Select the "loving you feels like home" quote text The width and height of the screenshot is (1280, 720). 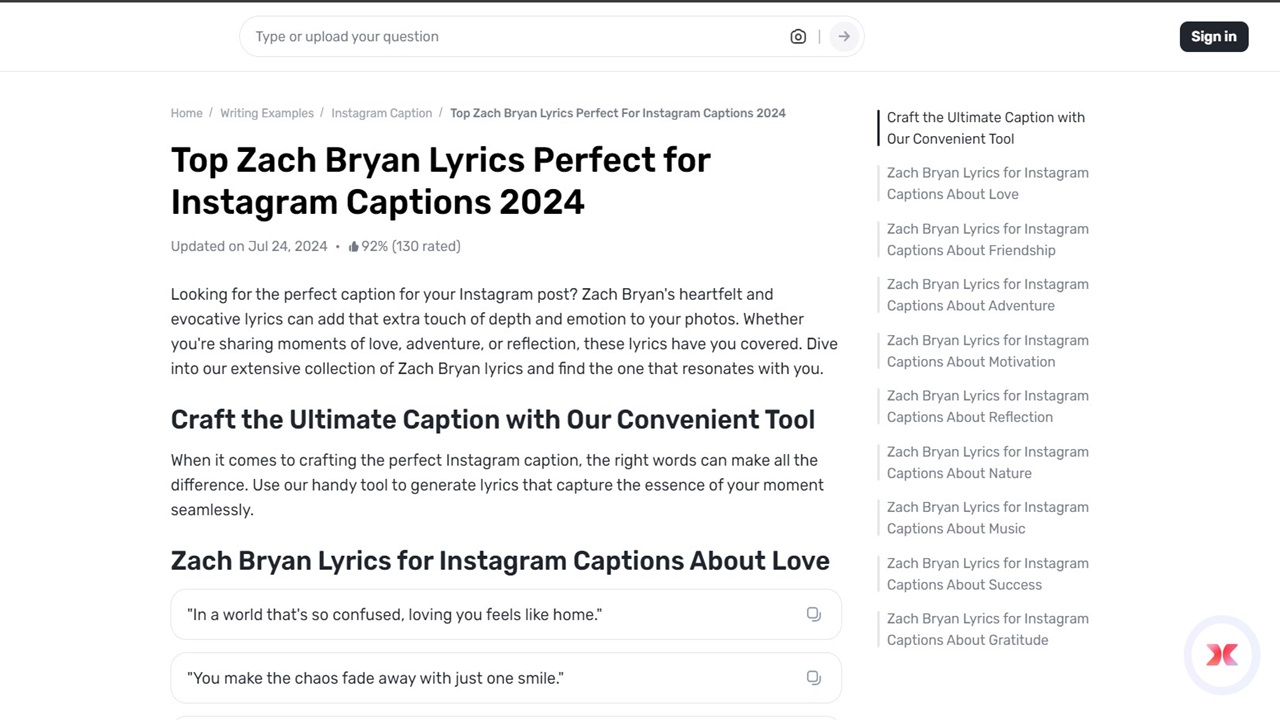coord(394,615)
